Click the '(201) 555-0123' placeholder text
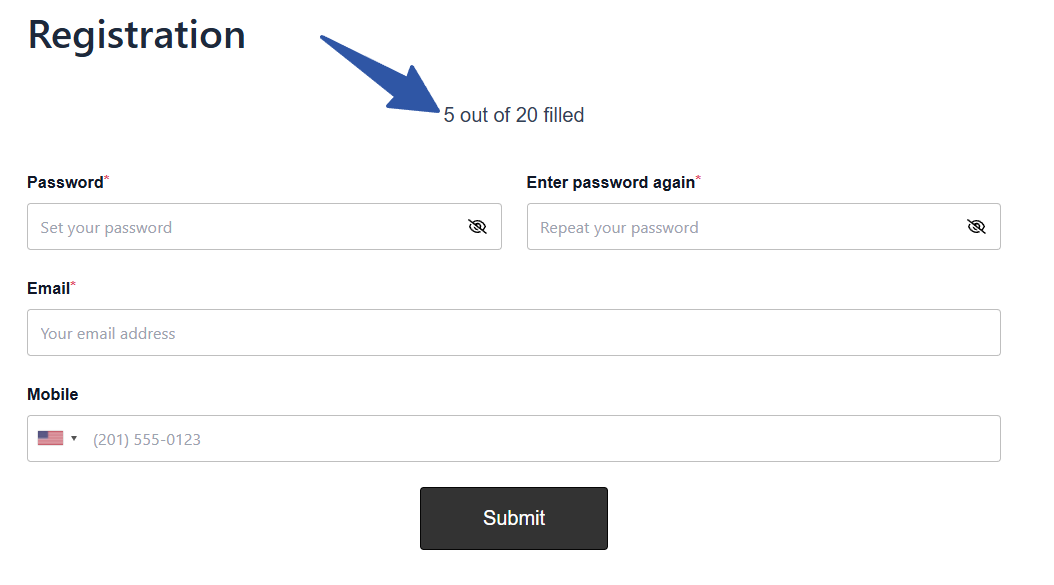This screenshot has width=1054, height=585. tap(147, 439)
